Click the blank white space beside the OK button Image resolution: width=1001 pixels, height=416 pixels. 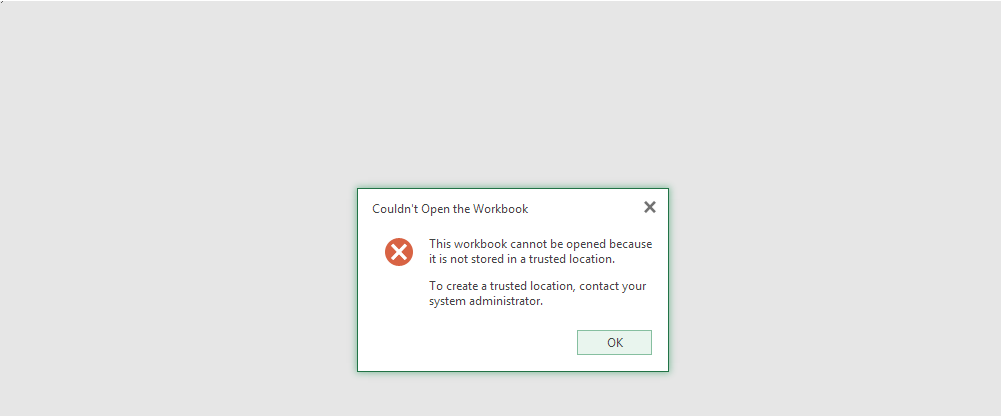(x=467, y=343)
